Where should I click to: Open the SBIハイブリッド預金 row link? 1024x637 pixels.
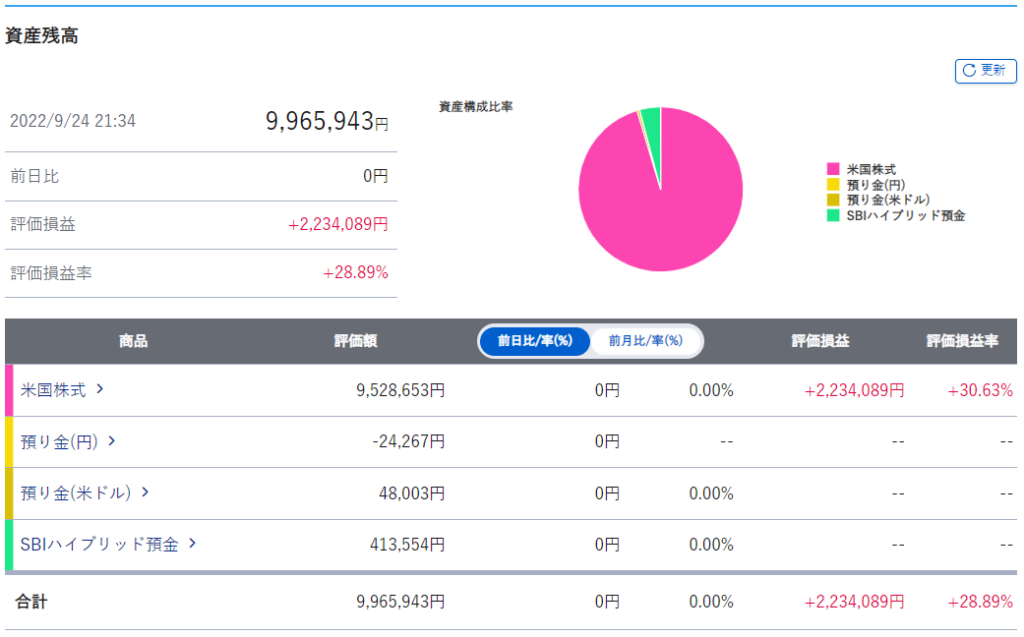[x=99, y=544]
